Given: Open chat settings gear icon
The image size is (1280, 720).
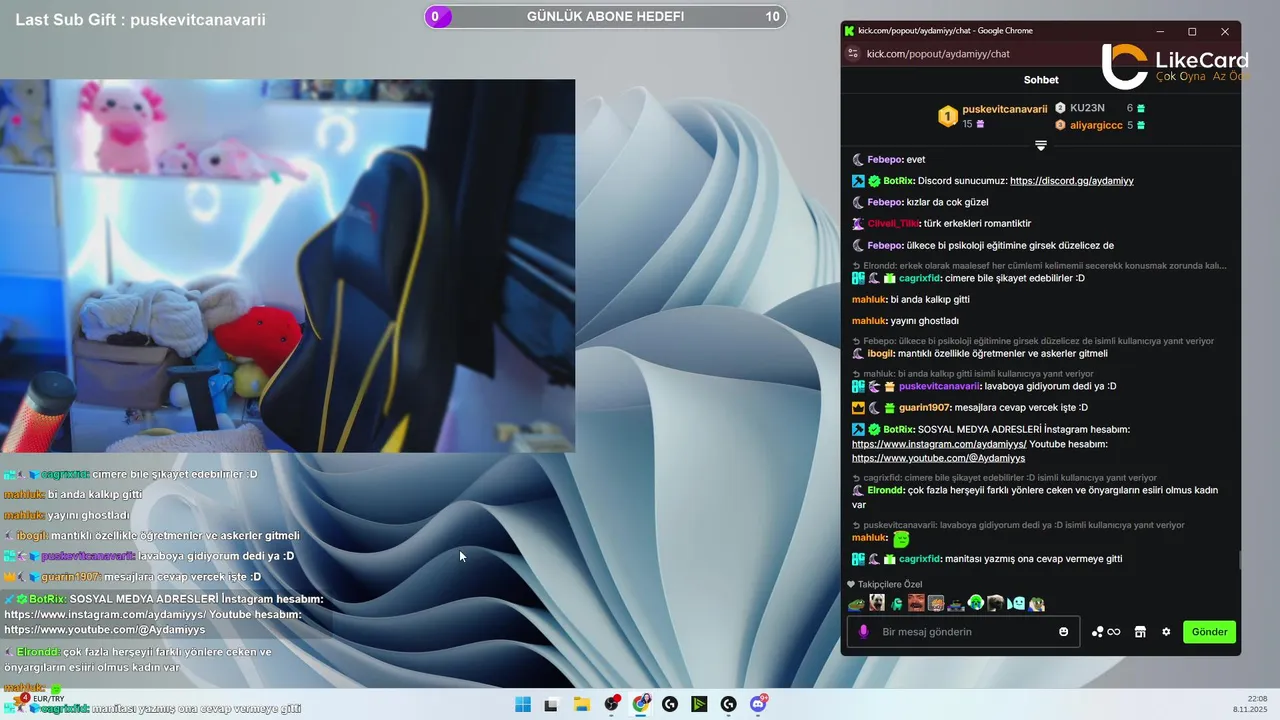Looking at the screenshot, I should (1166, 632).
